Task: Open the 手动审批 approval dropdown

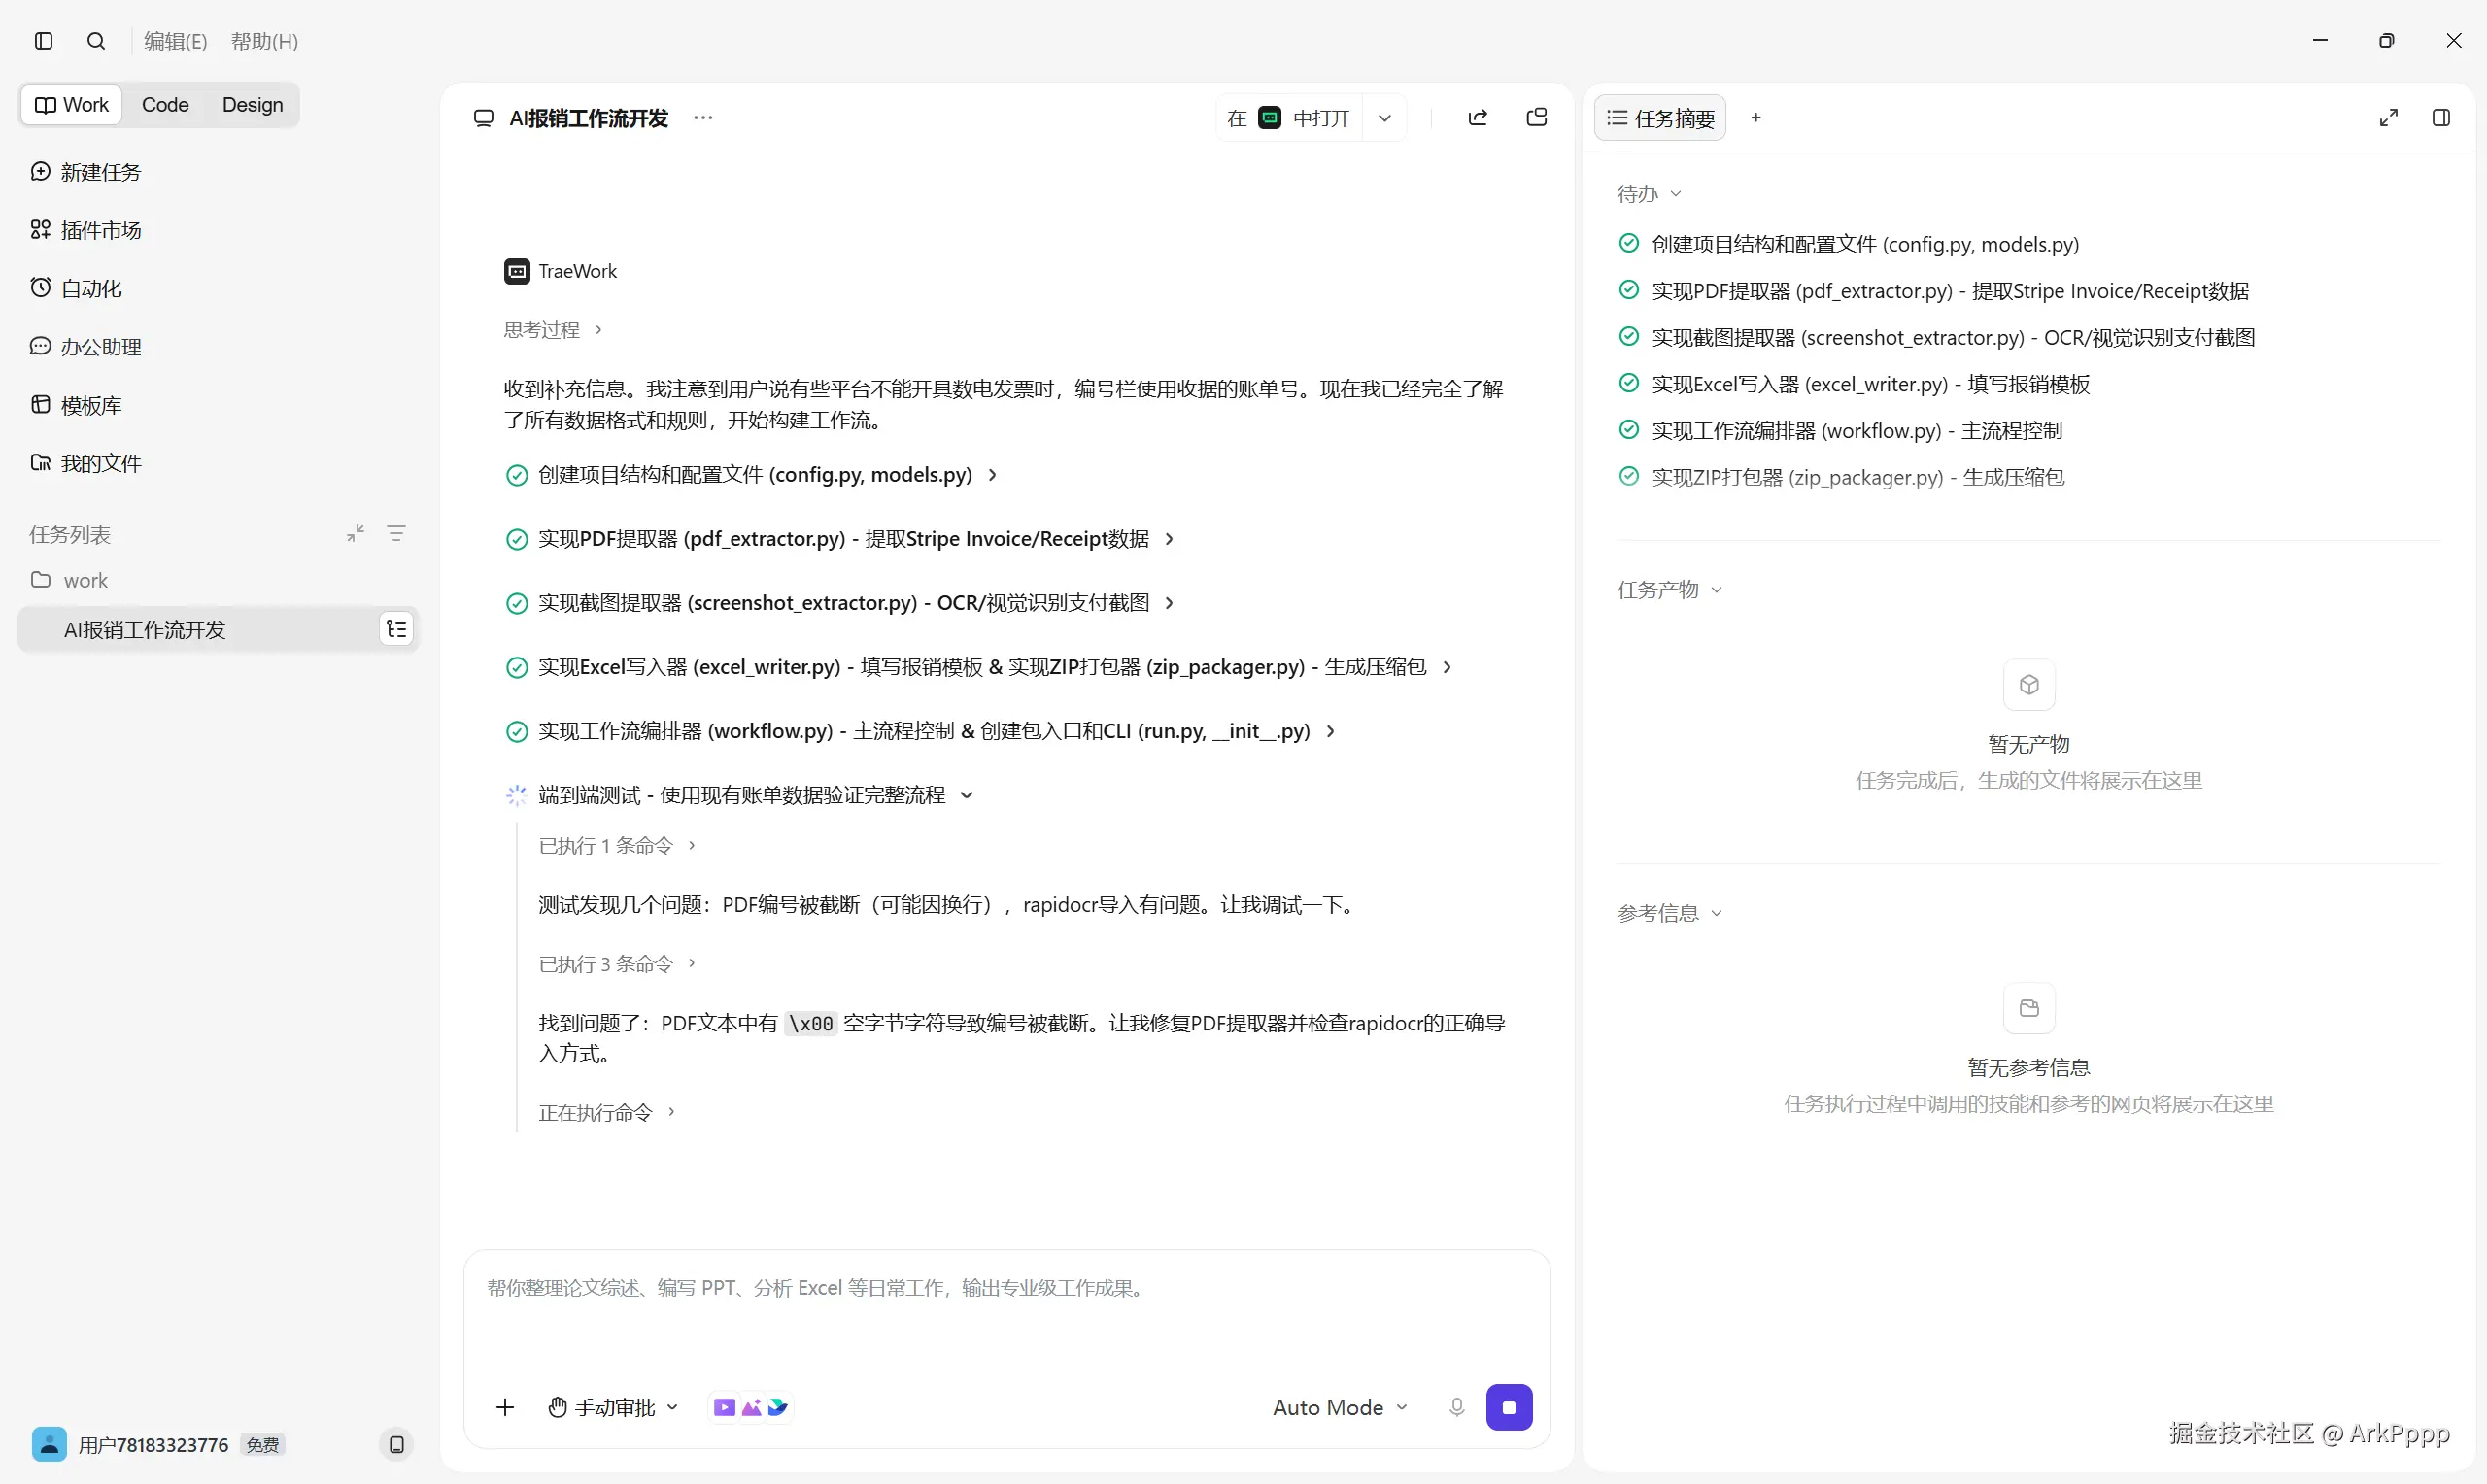Action: pyautogui.click(x=613, y=1407)
